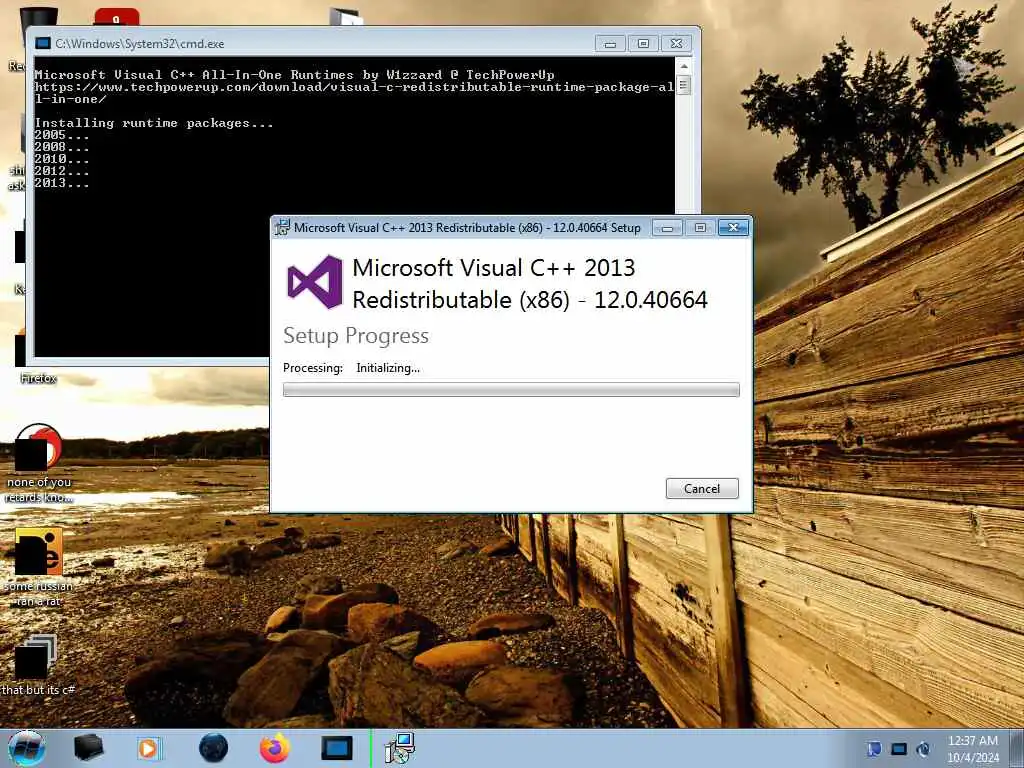Screen dimensions: 1024x768
Task: Click the cmd window scrollbar up arrow
Action: (x=684, y=66)
